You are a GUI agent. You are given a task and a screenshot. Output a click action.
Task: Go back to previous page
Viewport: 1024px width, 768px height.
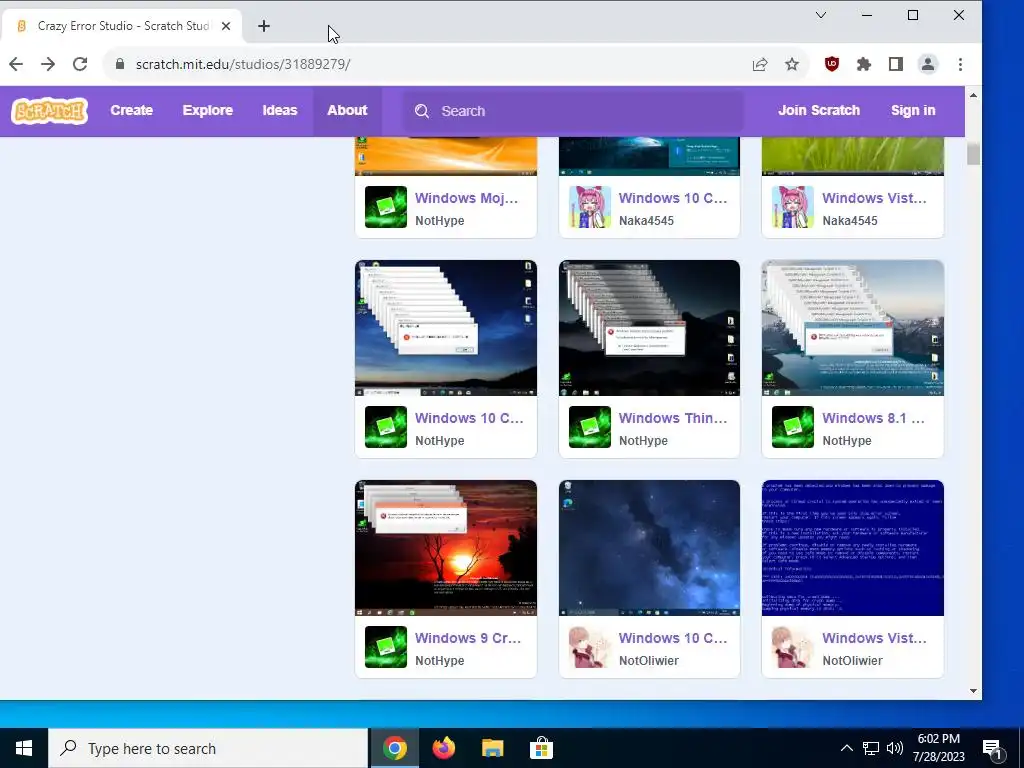[x=16, y=64]
